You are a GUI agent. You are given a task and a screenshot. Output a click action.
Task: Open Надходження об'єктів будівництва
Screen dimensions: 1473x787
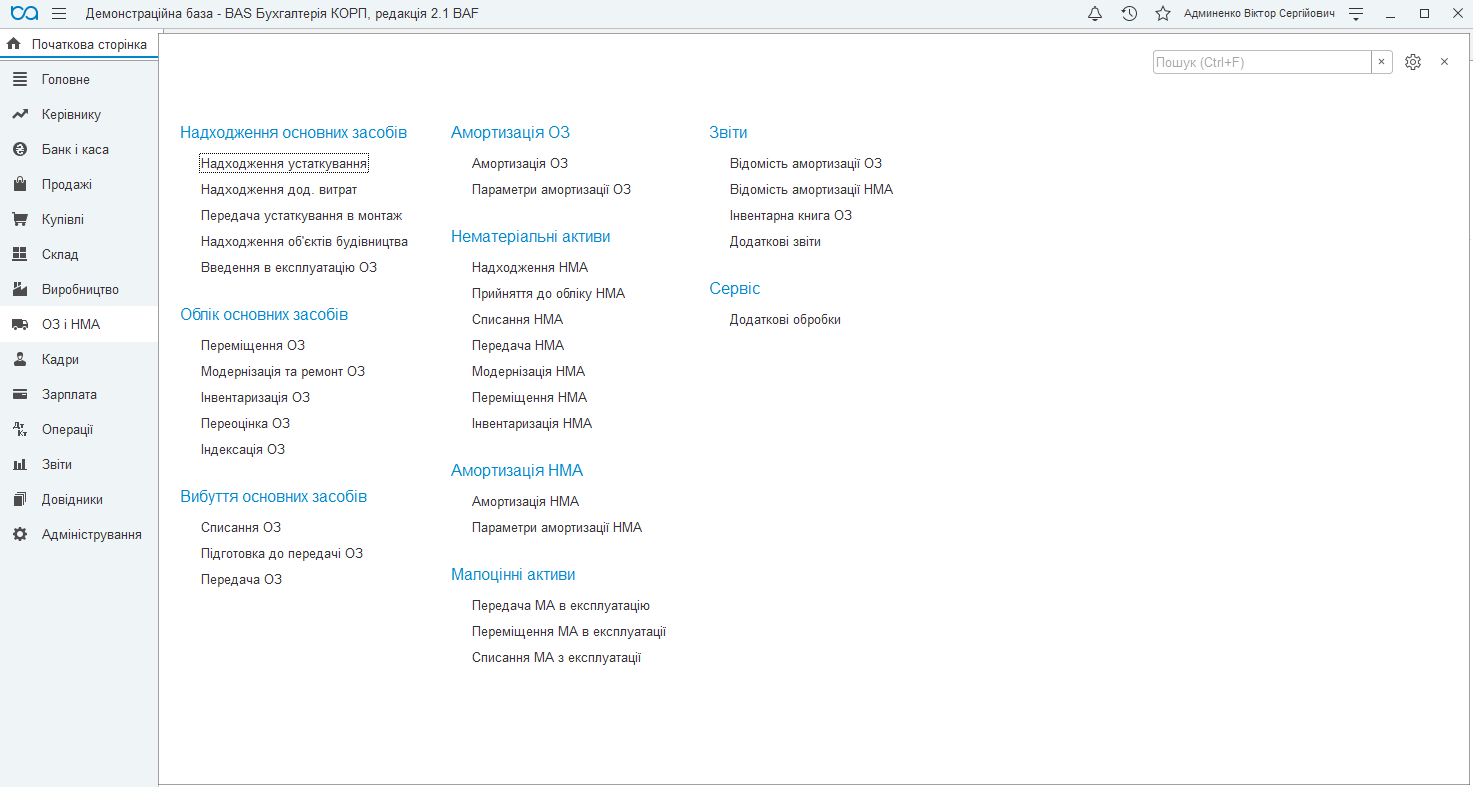click(304, 242)
